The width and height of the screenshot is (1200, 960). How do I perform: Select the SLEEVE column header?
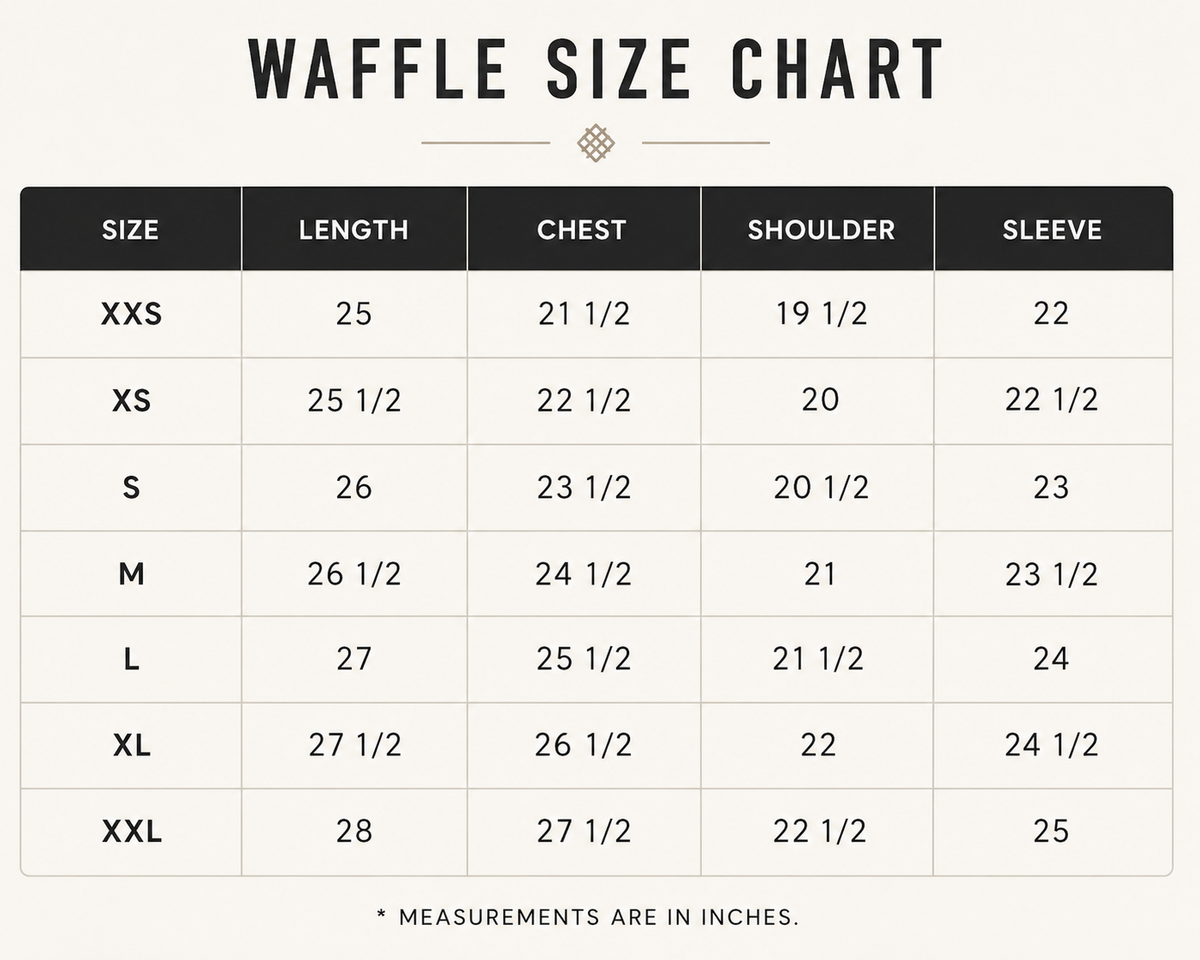tap(1052, 229)
